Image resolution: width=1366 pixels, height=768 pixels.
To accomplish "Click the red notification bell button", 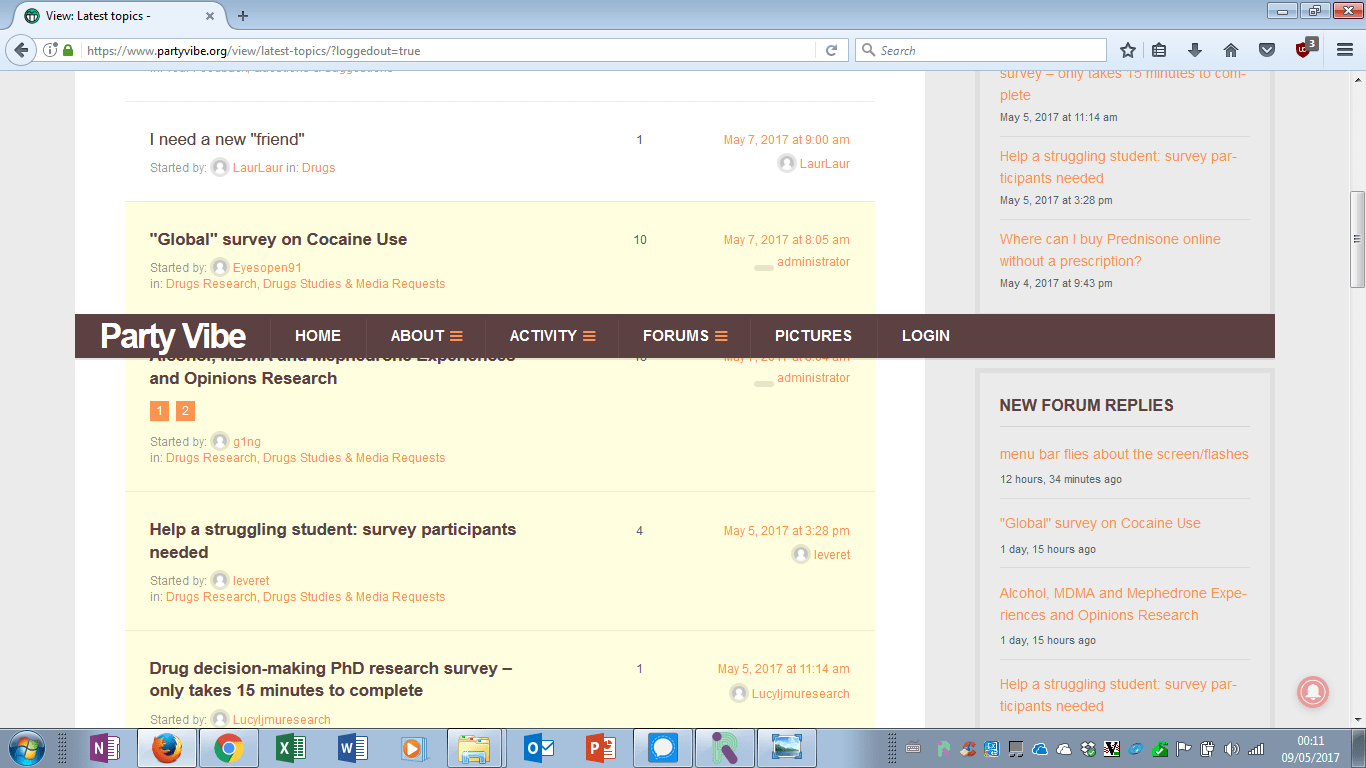I will pyautogui.click(x=1313, y=691).
